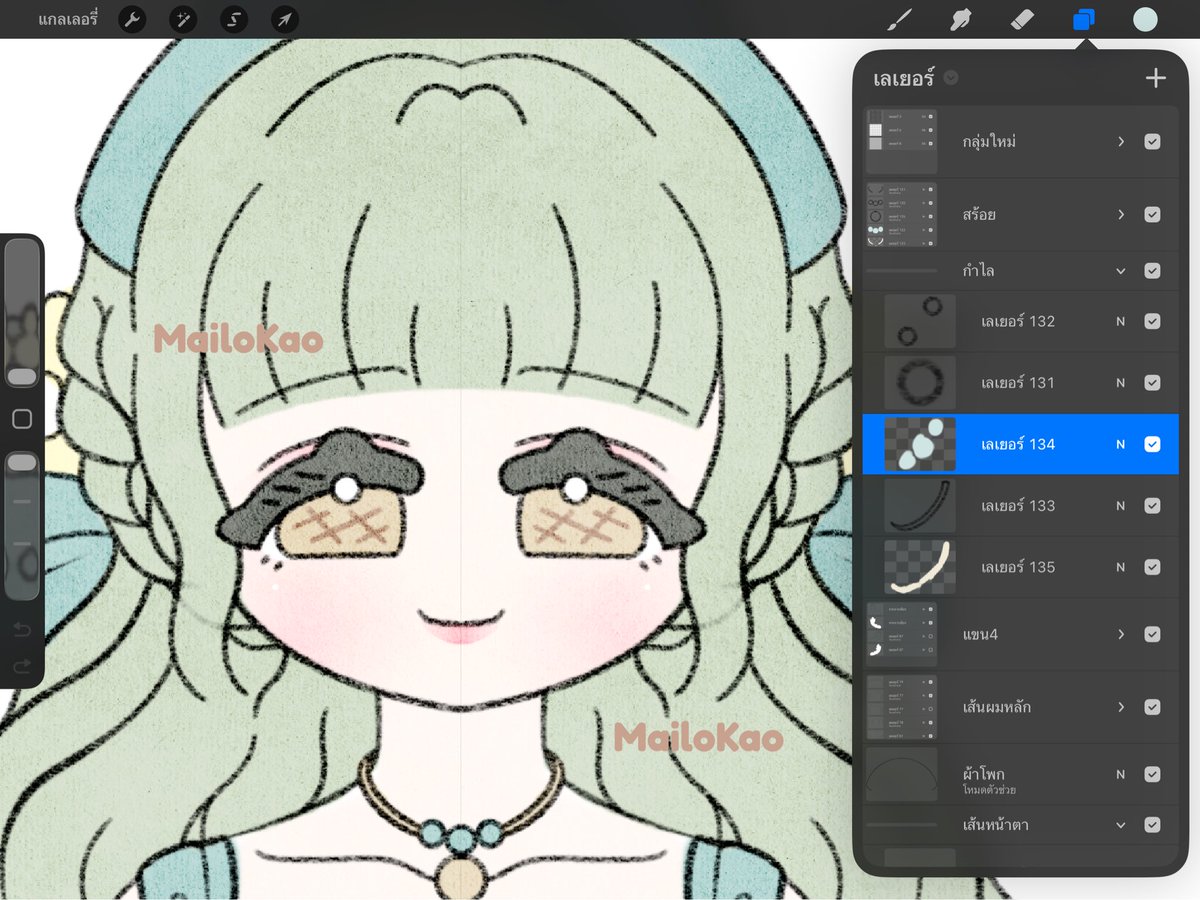Image resolution: width=1200 pixels, height=900 pixels.
Task: Close the Layers panel via the layers icon
Action: tap(1084, 19)
